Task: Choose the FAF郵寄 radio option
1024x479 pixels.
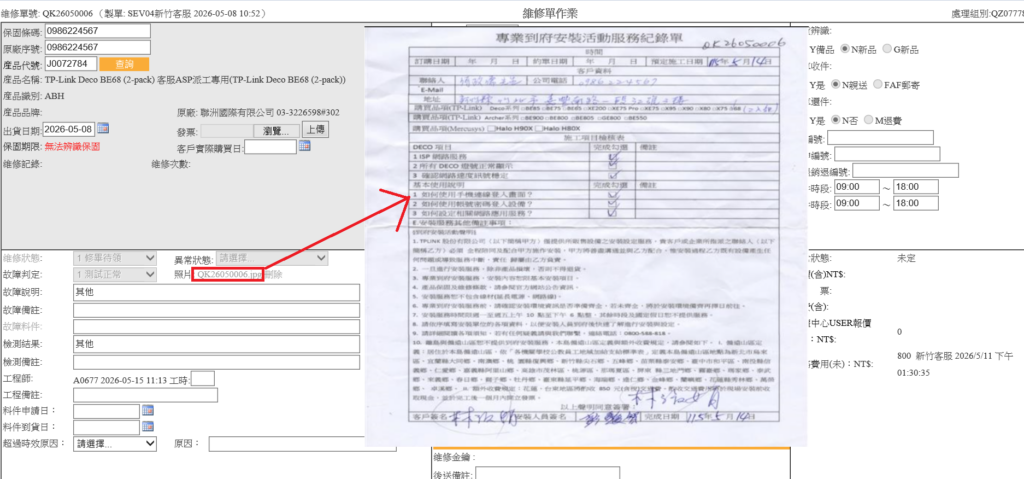Action: tap(876, 84)
